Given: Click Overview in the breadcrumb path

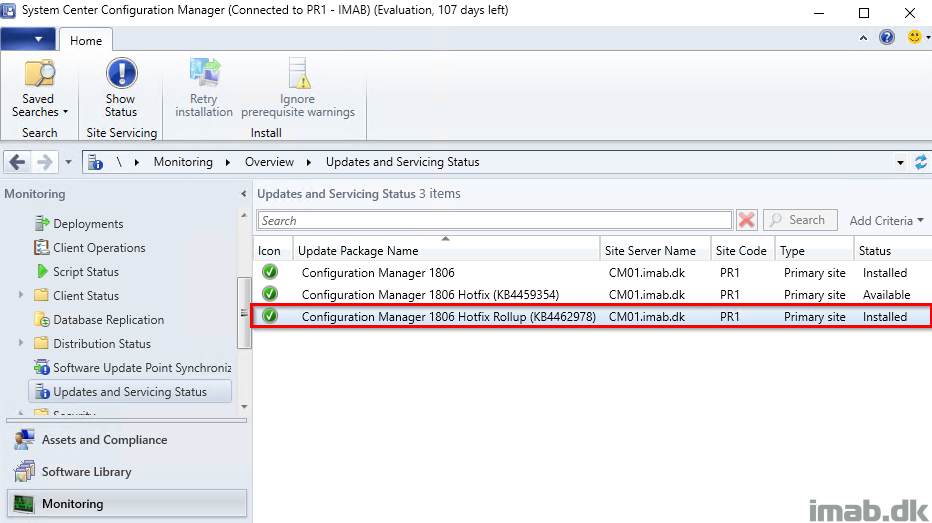Looking at the screenshot, I should click(269, 162).
